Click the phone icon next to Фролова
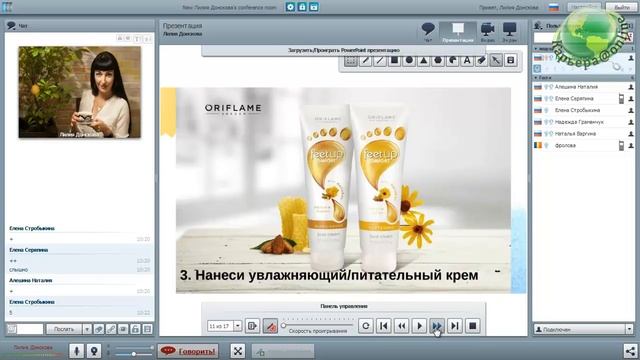 point(621,145)
